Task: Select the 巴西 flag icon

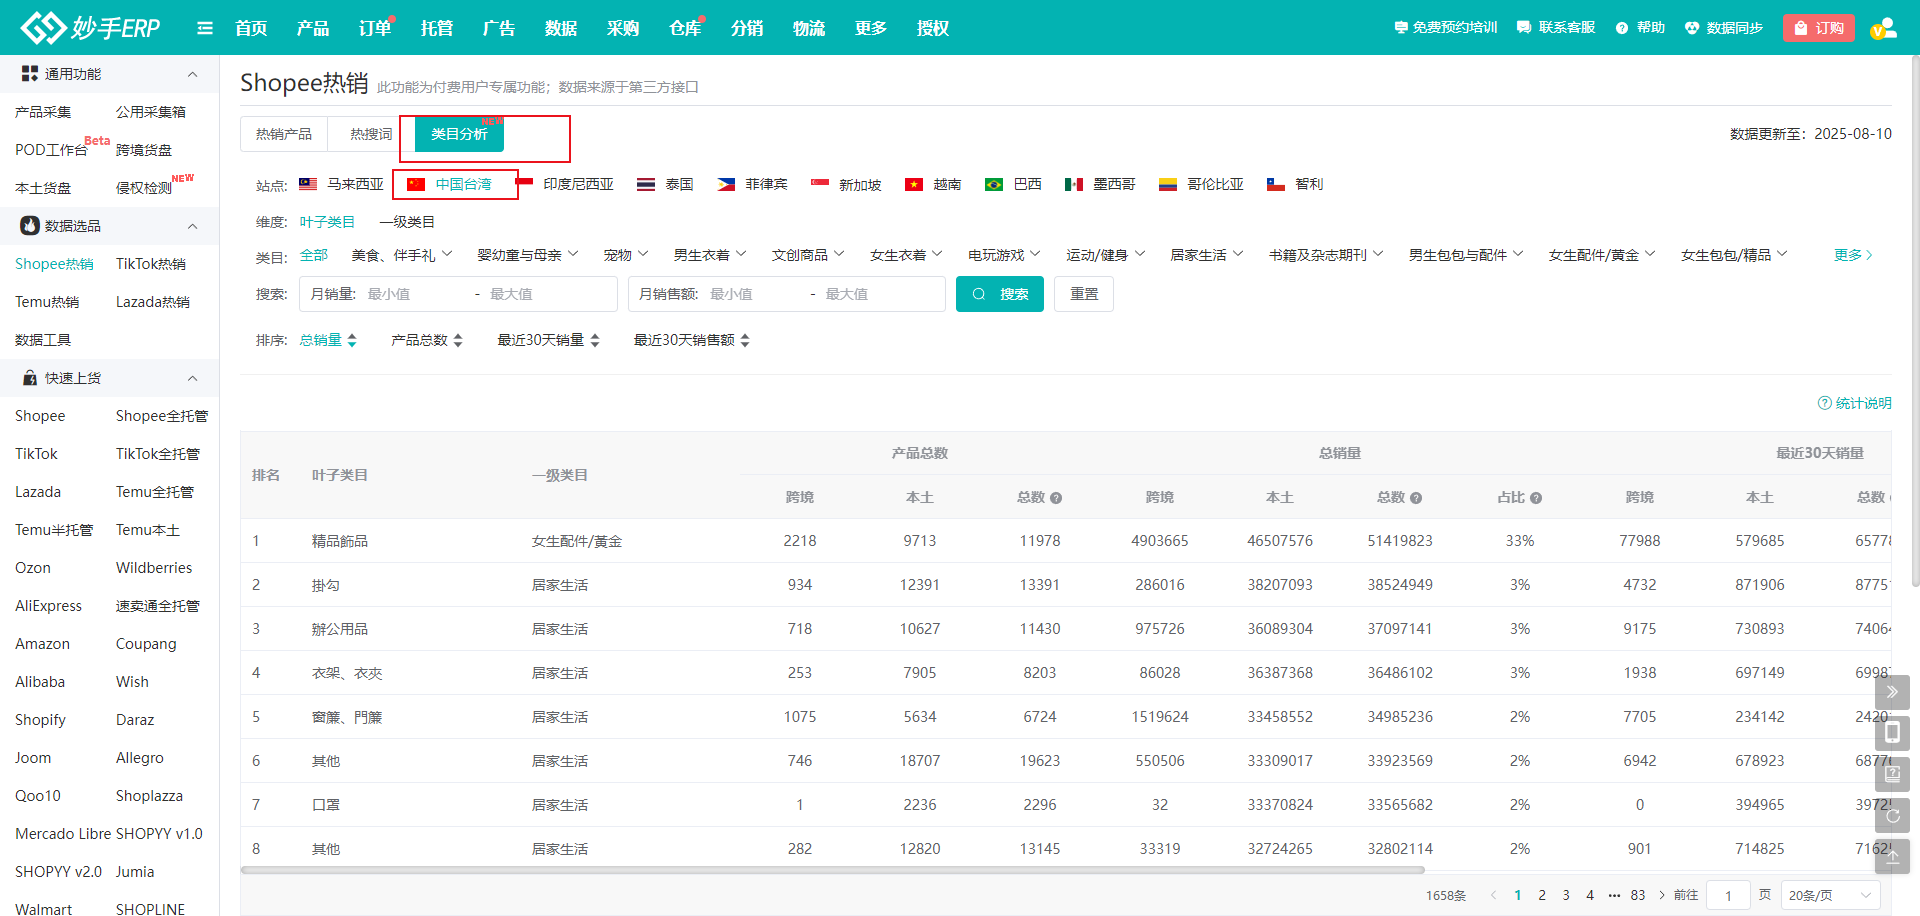Action: [994, 184]
